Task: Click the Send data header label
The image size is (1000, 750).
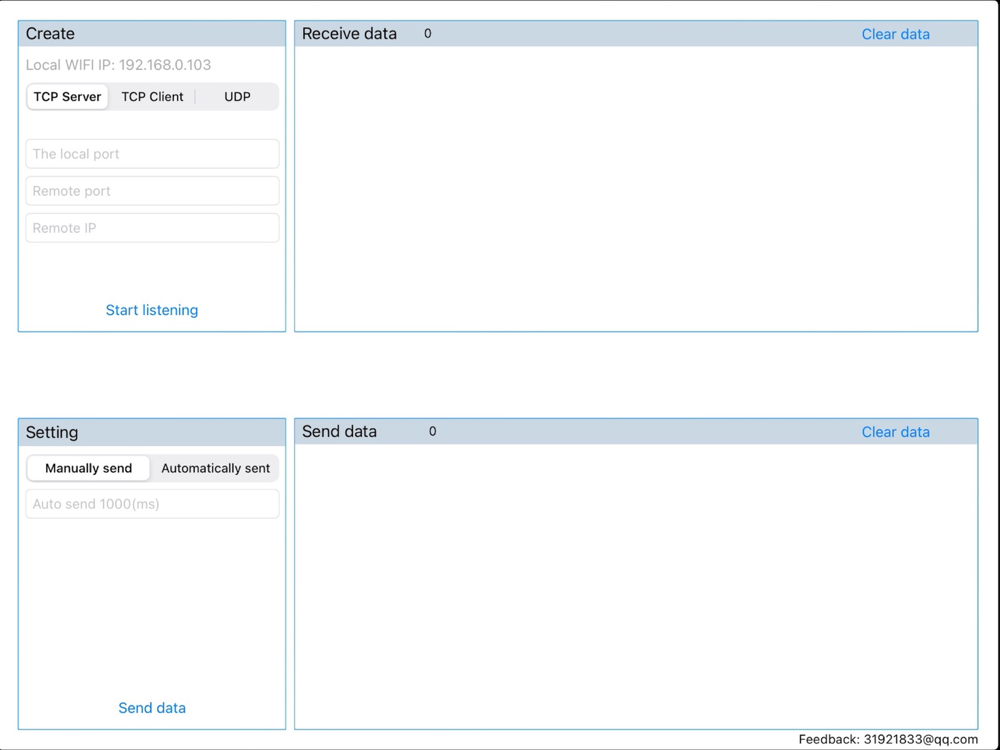Action: [x=339, y=432]
